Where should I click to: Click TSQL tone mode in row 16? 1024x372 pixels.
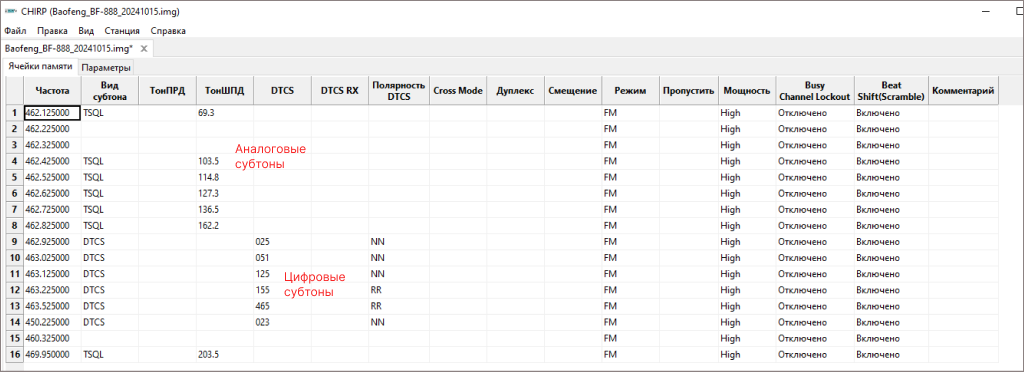[x=110, y=354]
